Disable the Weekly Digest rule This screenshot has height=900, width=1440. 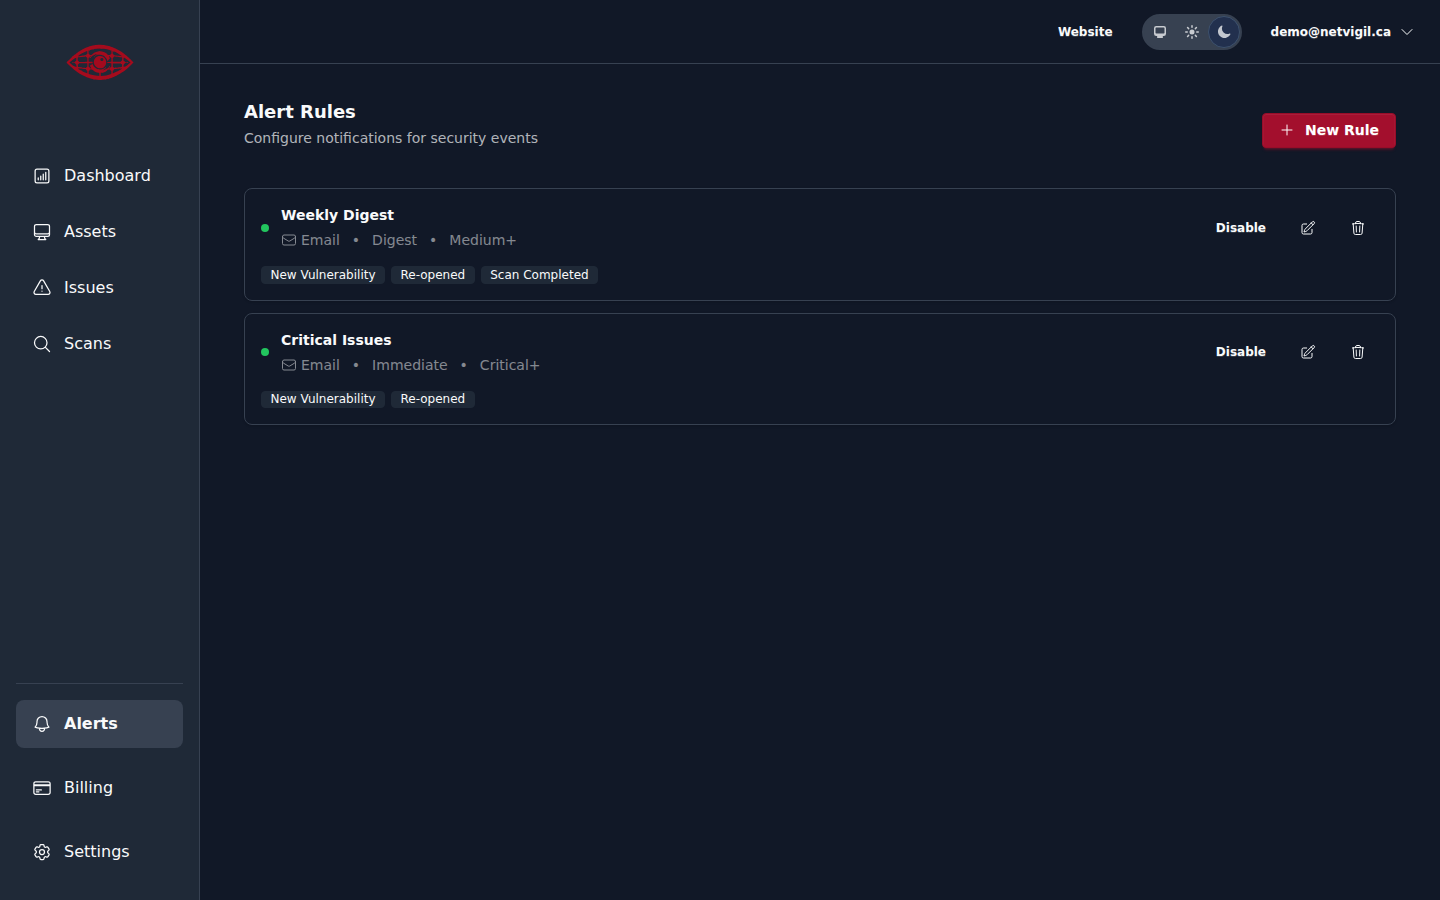click(1241, 228)
